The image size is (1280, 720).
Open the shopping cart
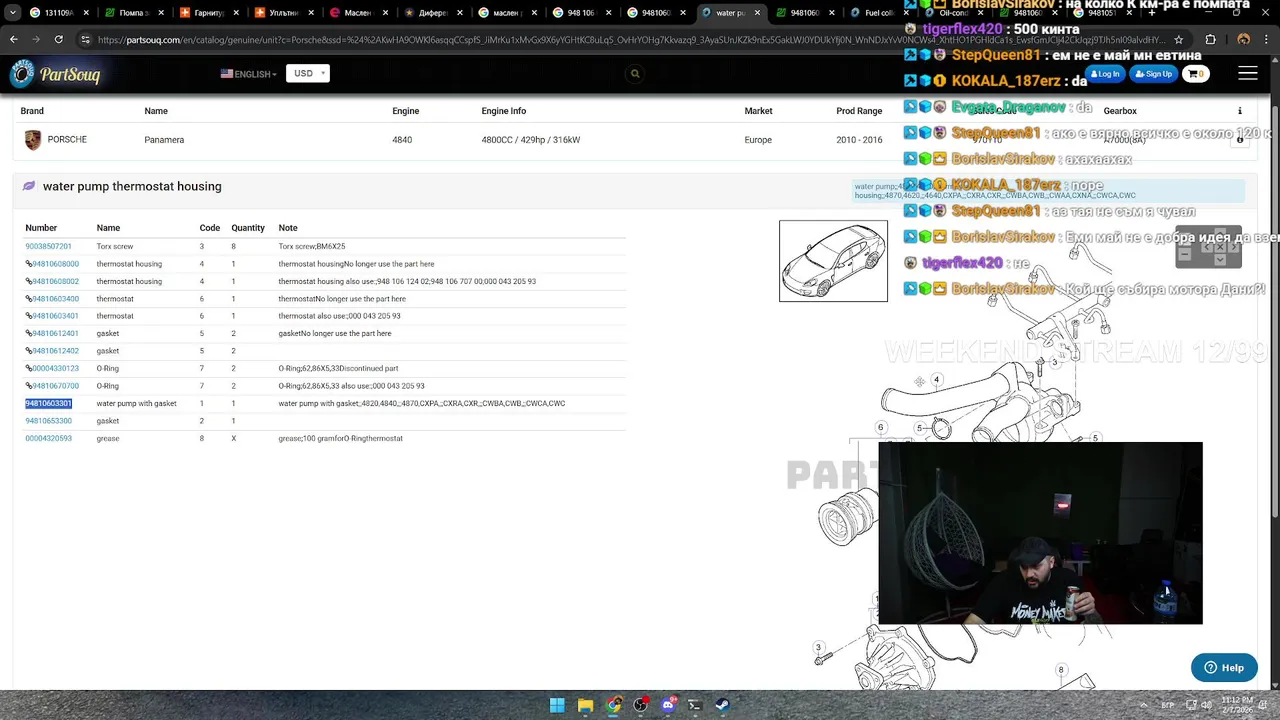pos(1196,74)
